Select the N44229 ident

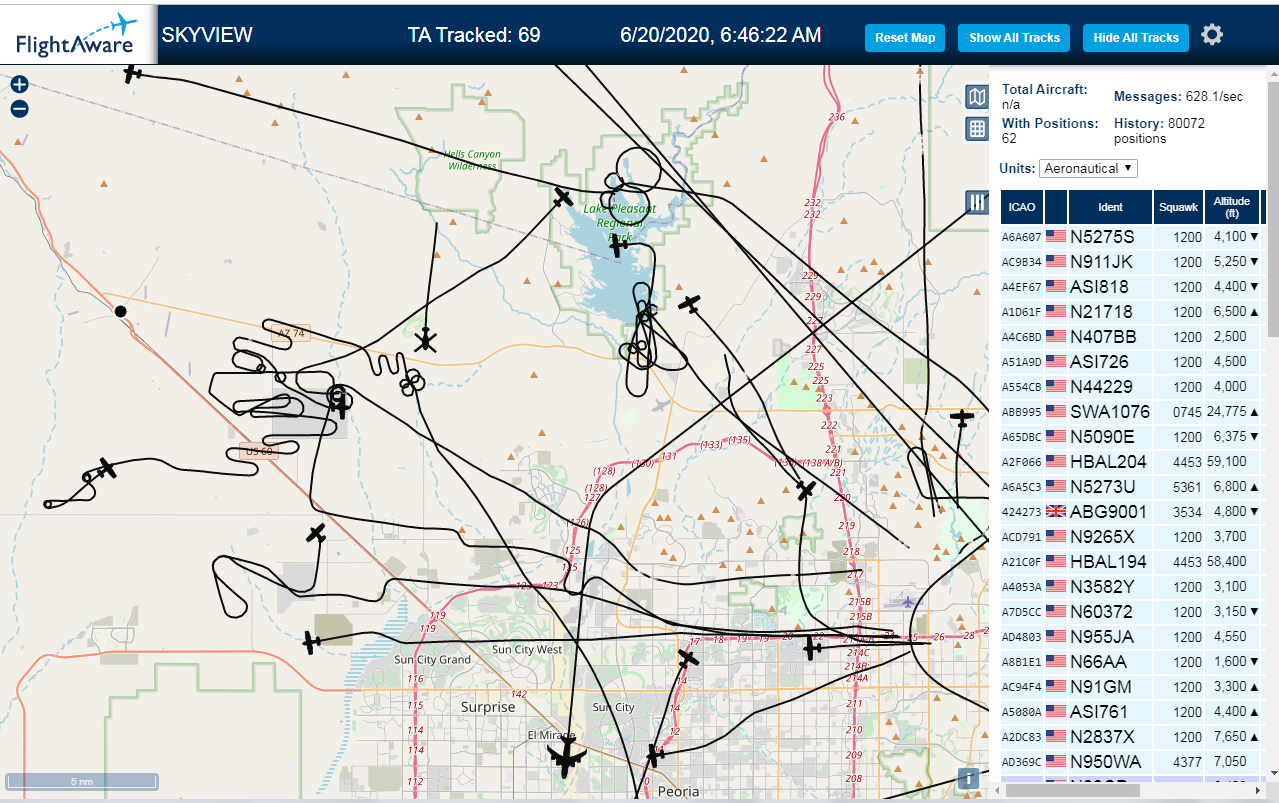[x=1103, y=387]
